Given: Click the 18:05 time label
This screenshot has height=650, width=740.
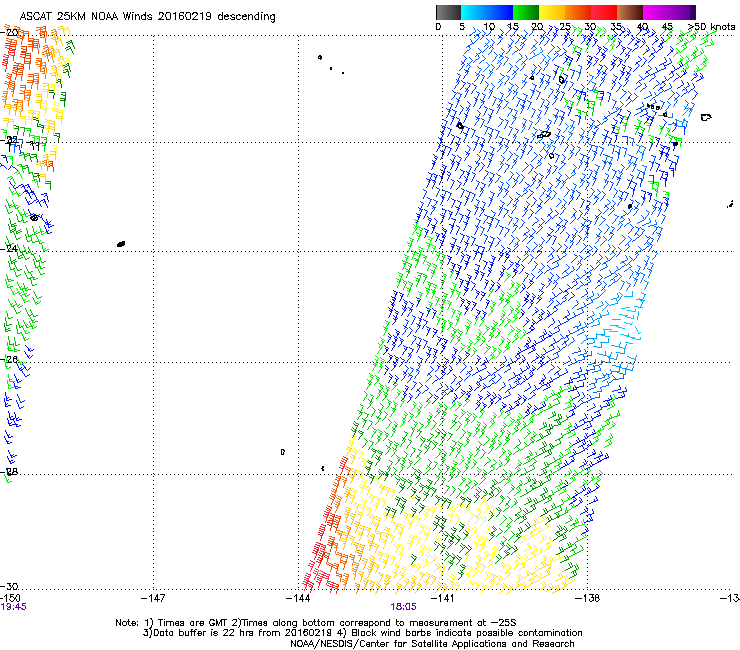Looking at the screenshot, I should (x=404, y=607).
